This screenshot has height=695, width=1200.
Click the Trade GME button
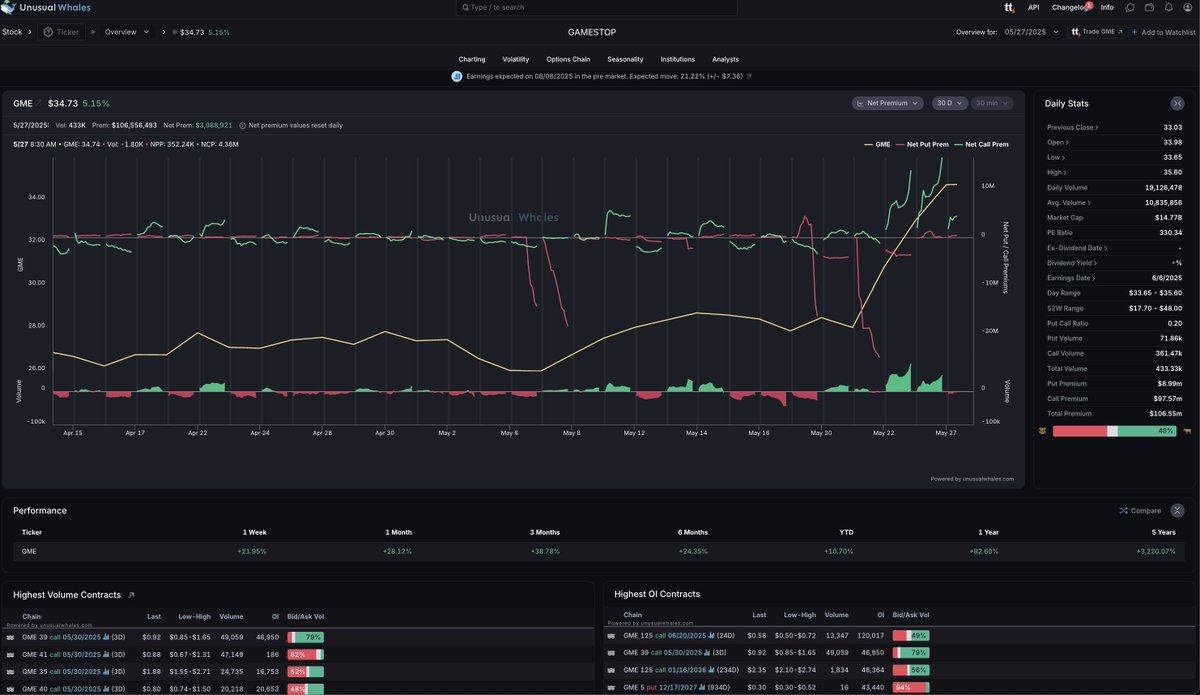[x=1097, y=32]
